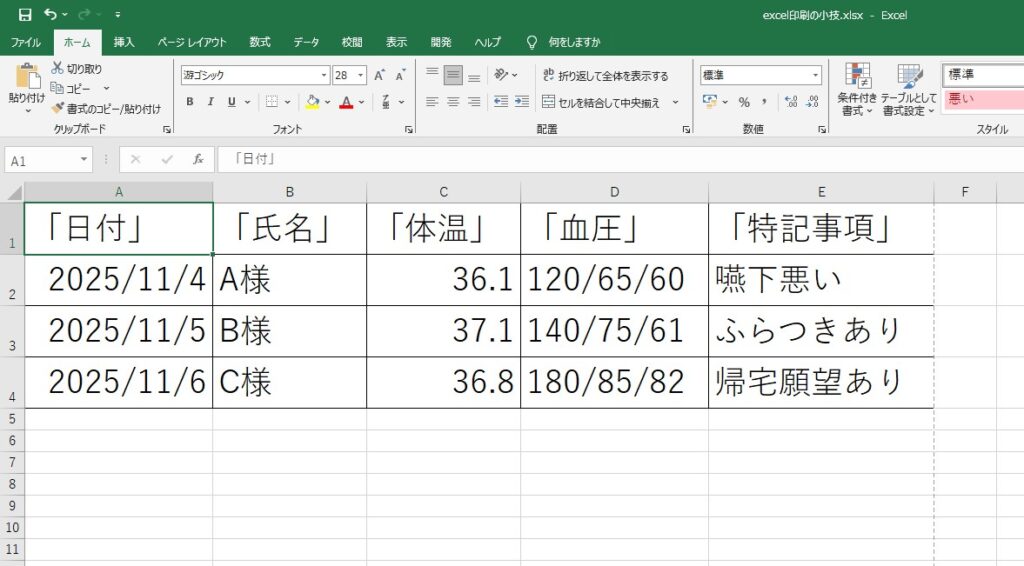Image resolution: width=1024 pixels, height=566 pixels.
Task: Apply the yellow fill color bucket
Action: click(312, 102)
